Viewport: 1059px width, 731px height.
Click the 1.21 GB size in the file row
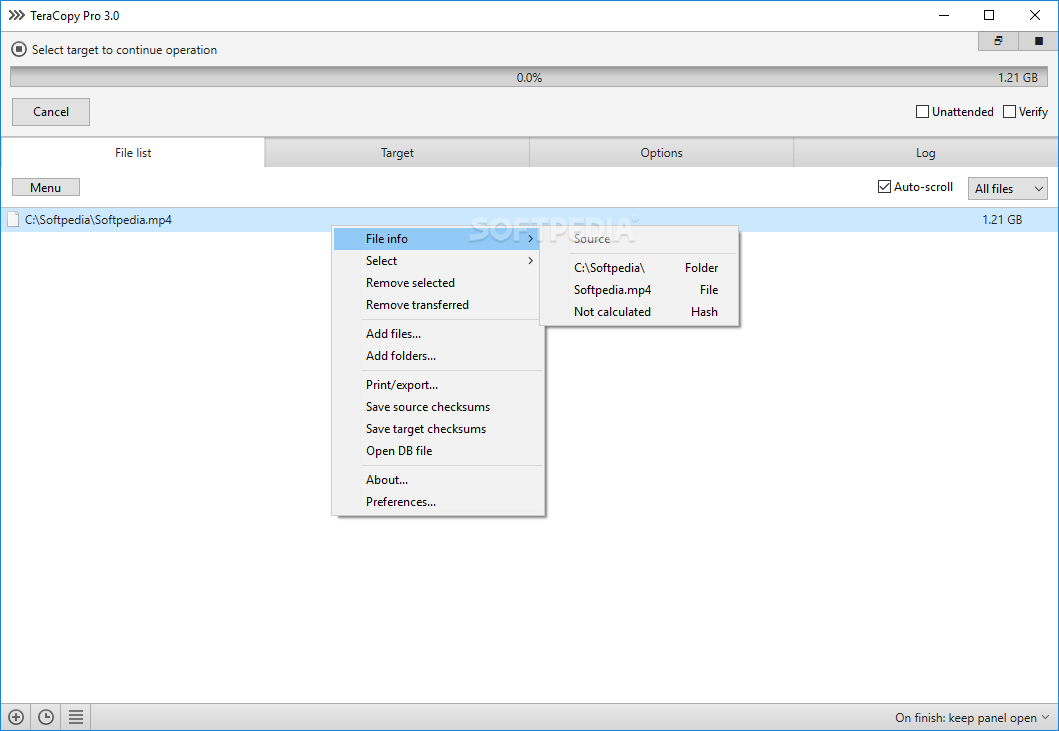point(1002,220)
